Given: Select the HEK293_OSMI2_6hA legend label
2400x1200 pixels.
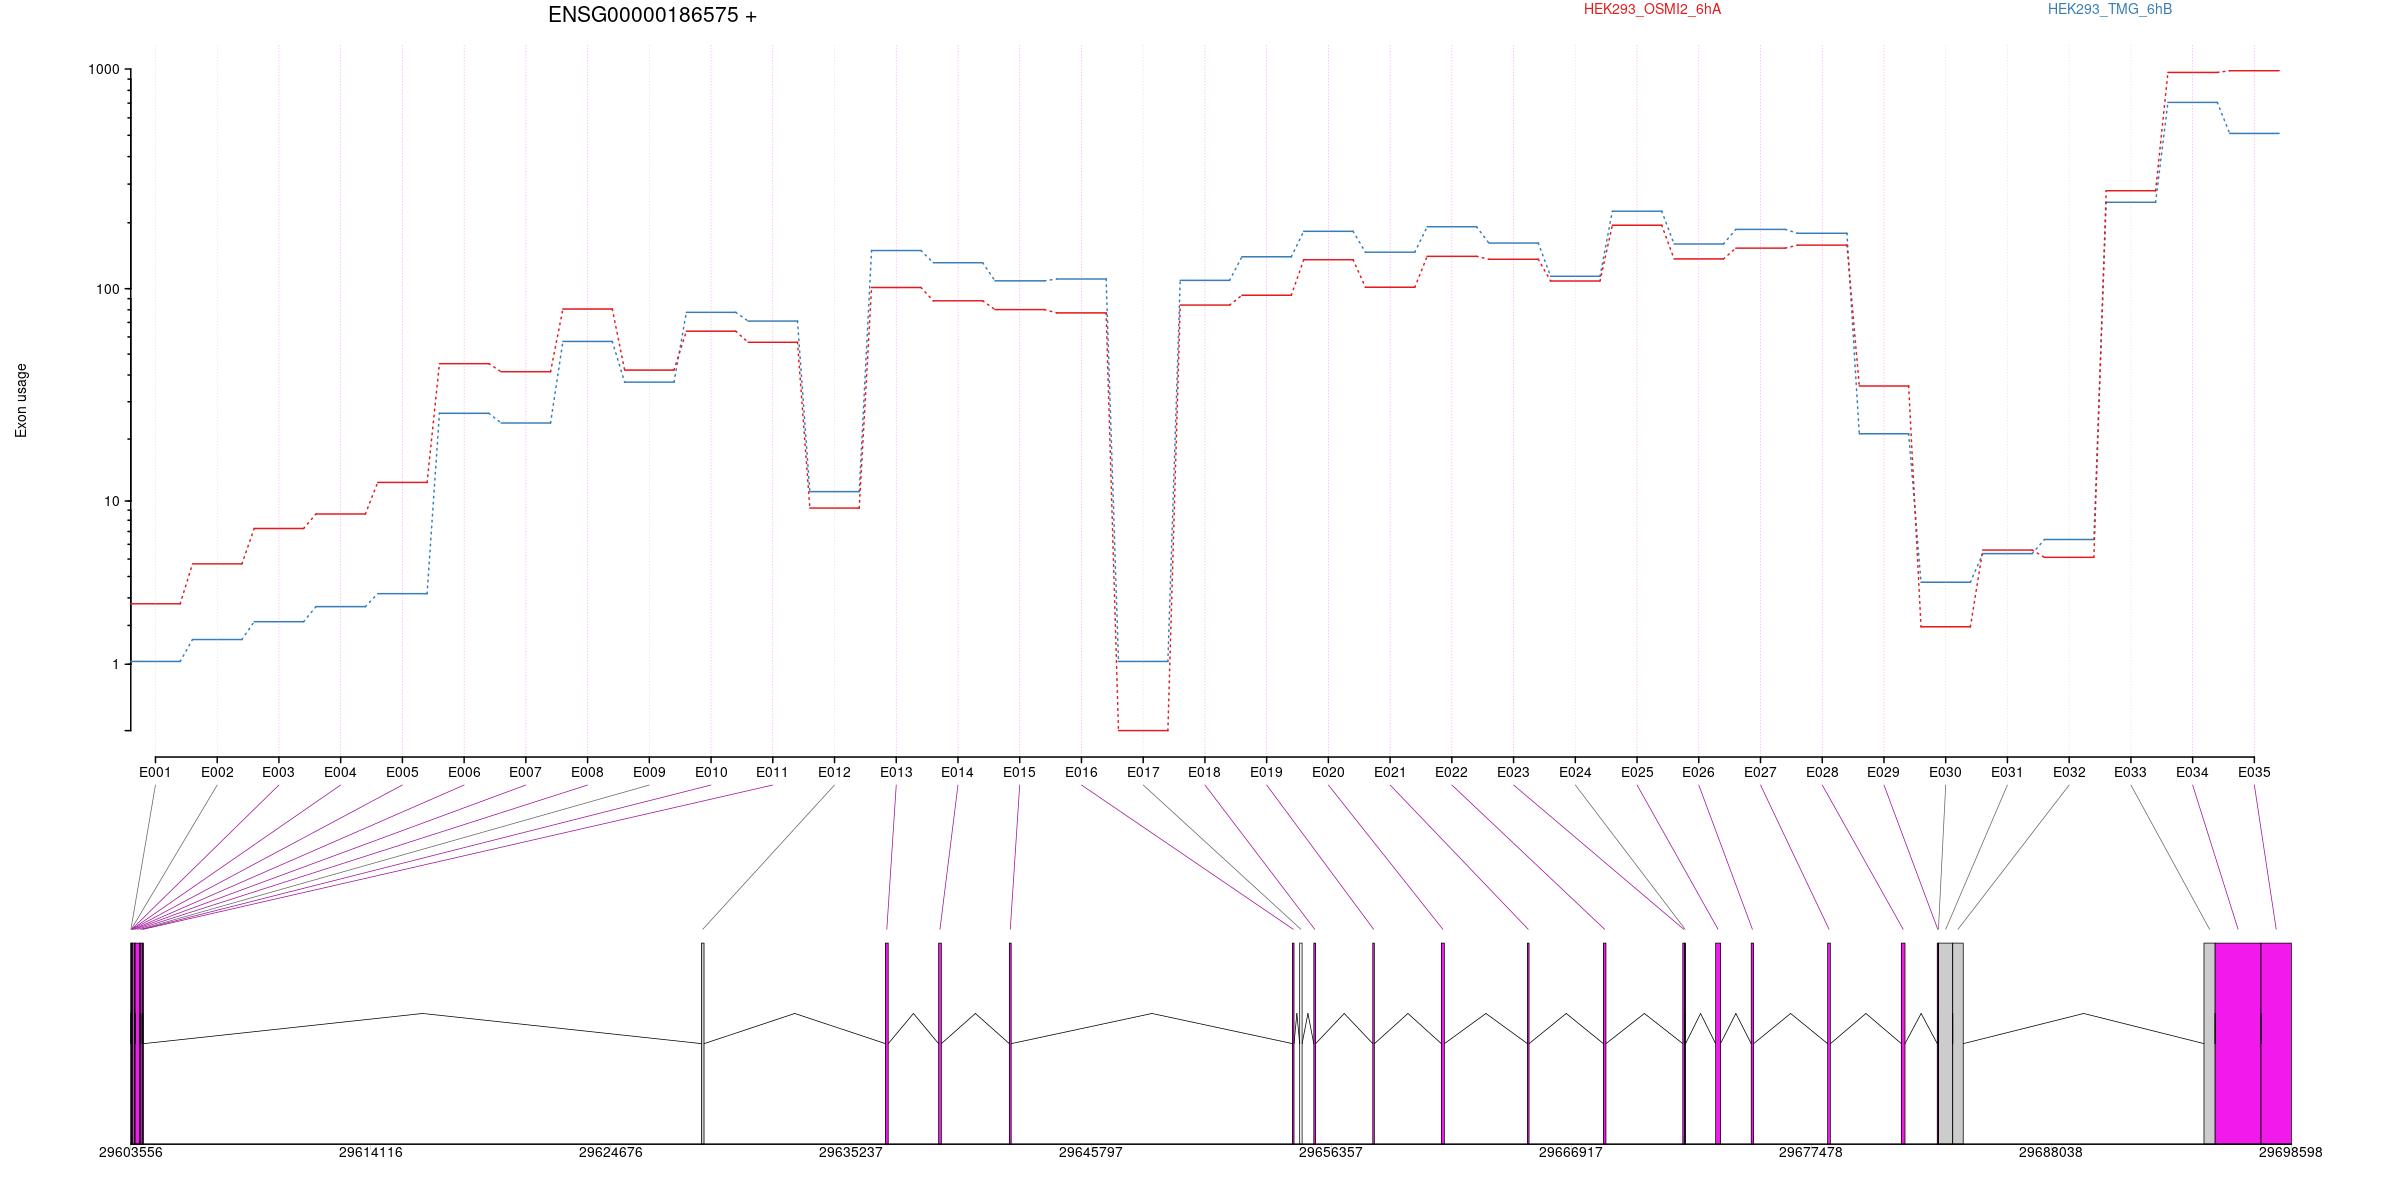Looking at the screenshot, I should 1652,9.
